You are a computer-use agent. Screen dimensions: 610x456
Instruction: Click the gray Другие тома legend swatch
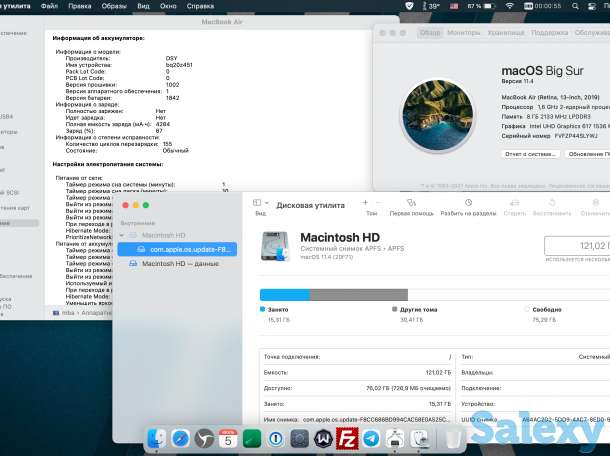[x=394, y=309]
